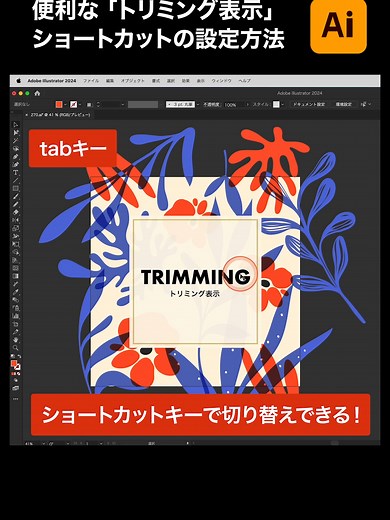Select the Hand tool

[x=16, y=340]
